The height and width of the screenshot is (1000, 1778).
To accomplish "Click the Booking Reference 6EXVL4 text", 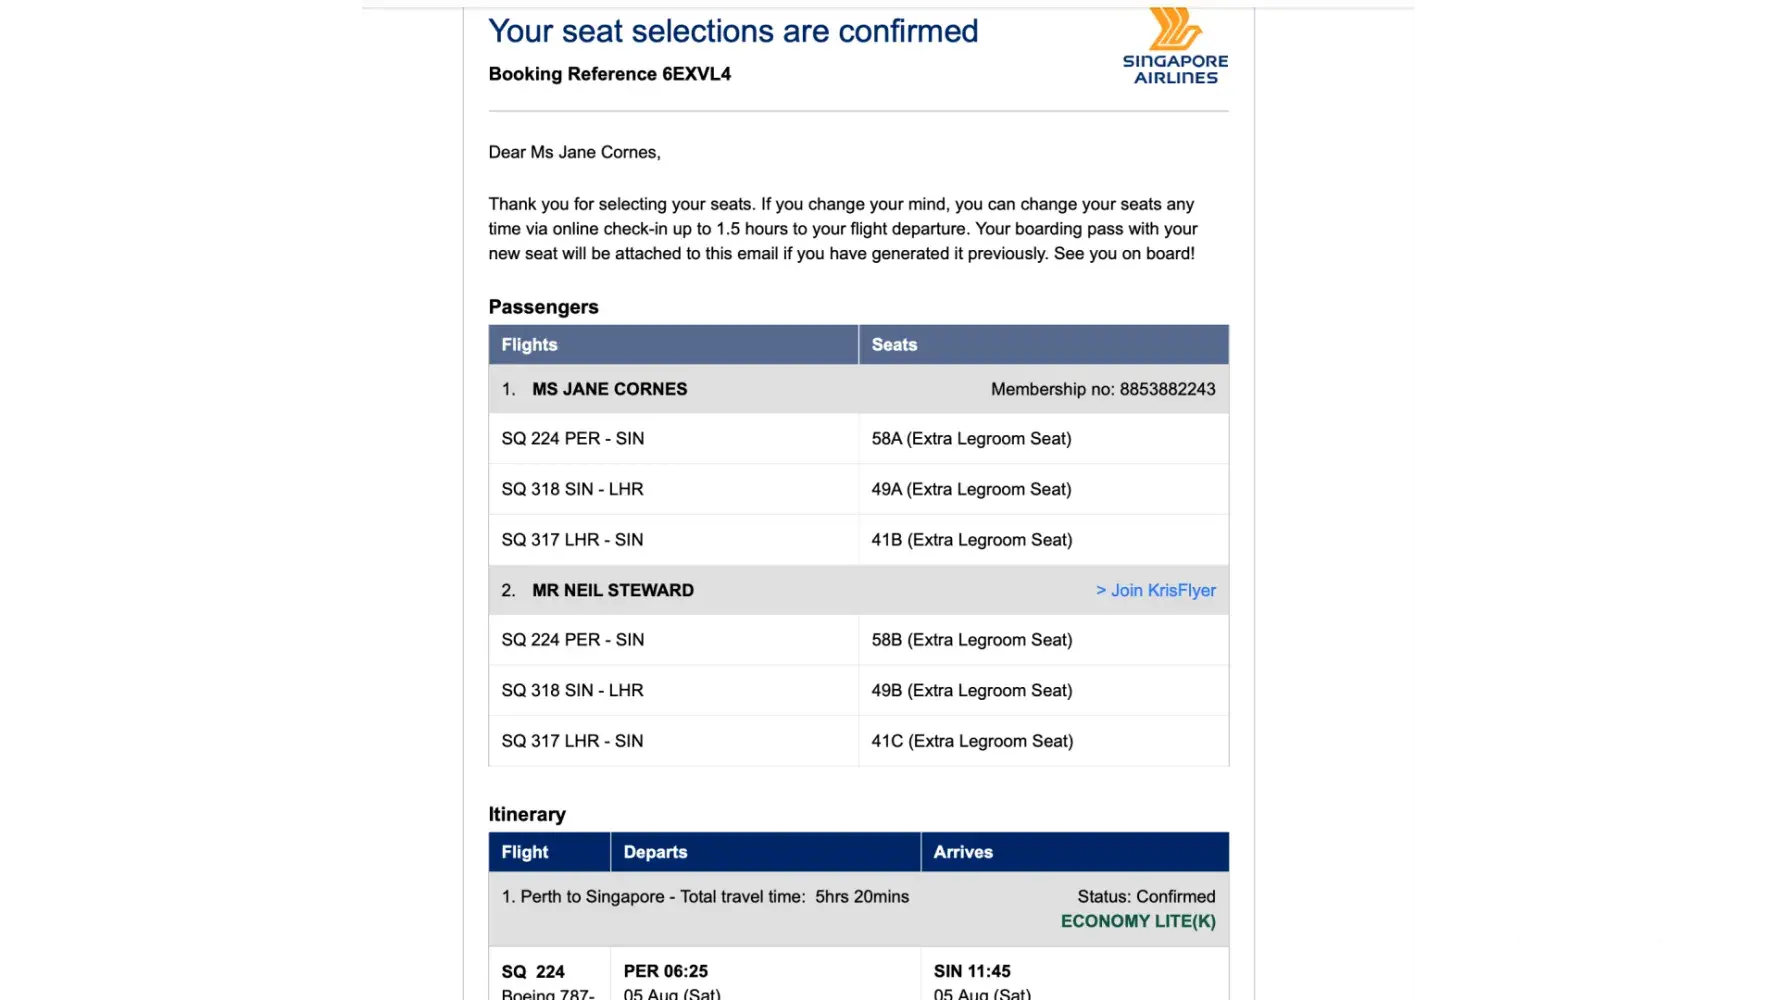I will pyautogui.click(x=609, y=74).
